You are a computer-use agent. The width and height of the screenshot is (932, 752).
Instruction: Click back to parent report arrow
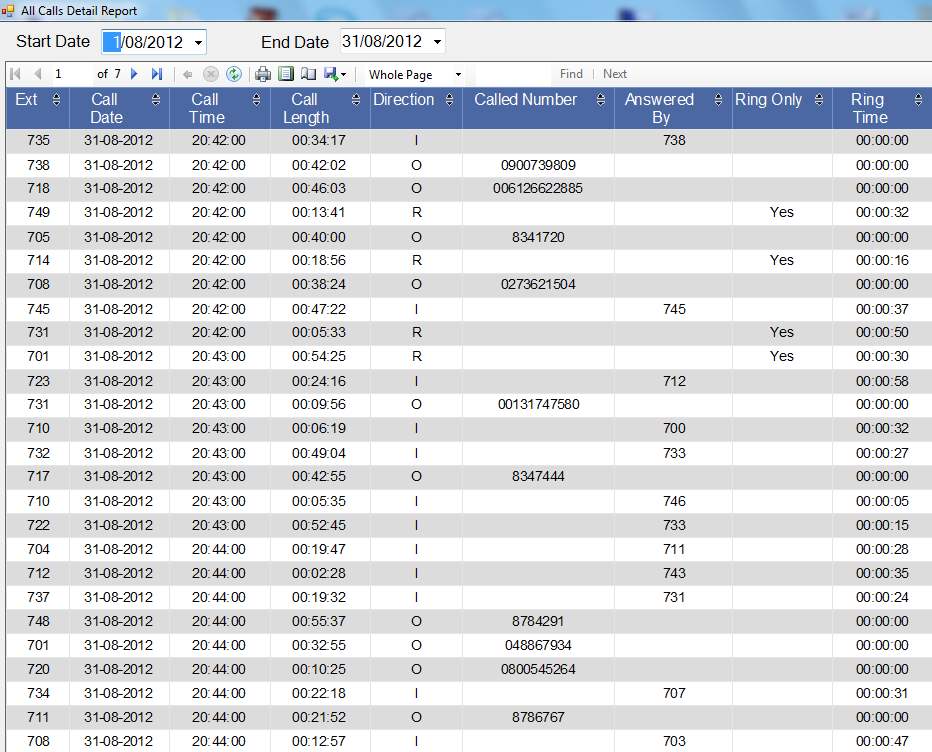188,74
